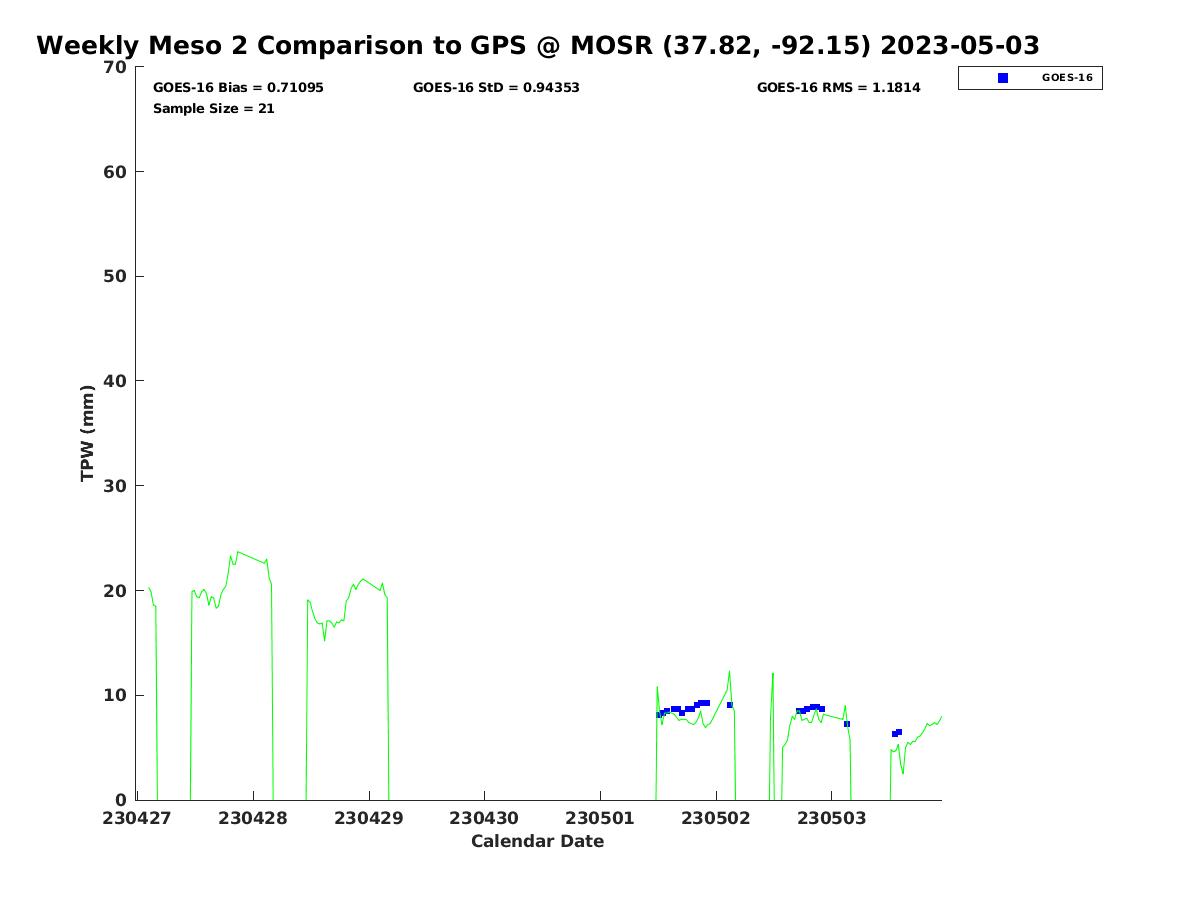Click the 230429 date tick label
Viewport: 1200px width, 900px height.
369,818
